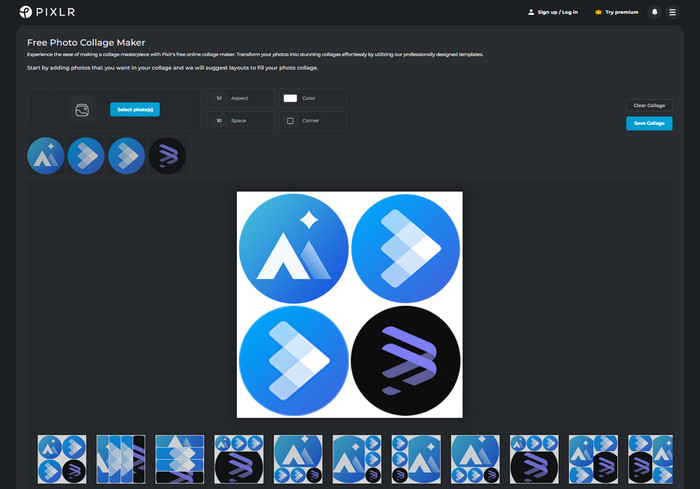Click Try premium crown link
Image resolution: width=700 pixels, height=489 pixels.
617,12
